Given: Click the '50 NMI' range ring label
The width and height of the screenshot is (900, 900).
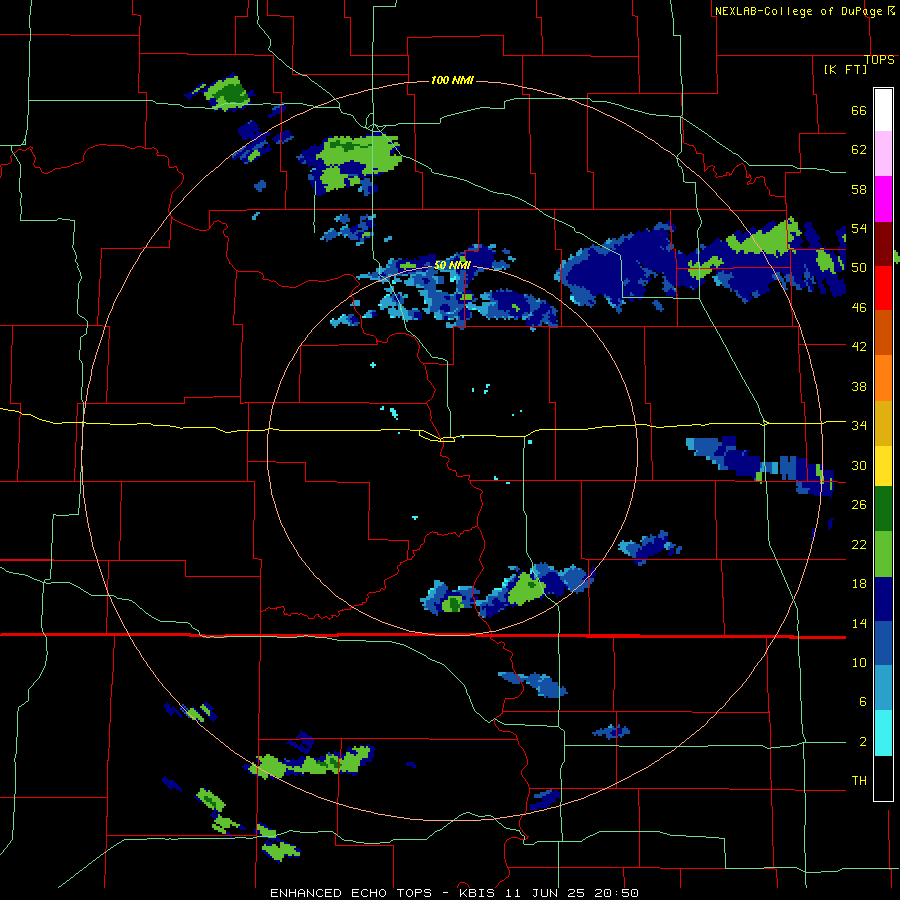Looking at the screenshot, I should [452, 265].
